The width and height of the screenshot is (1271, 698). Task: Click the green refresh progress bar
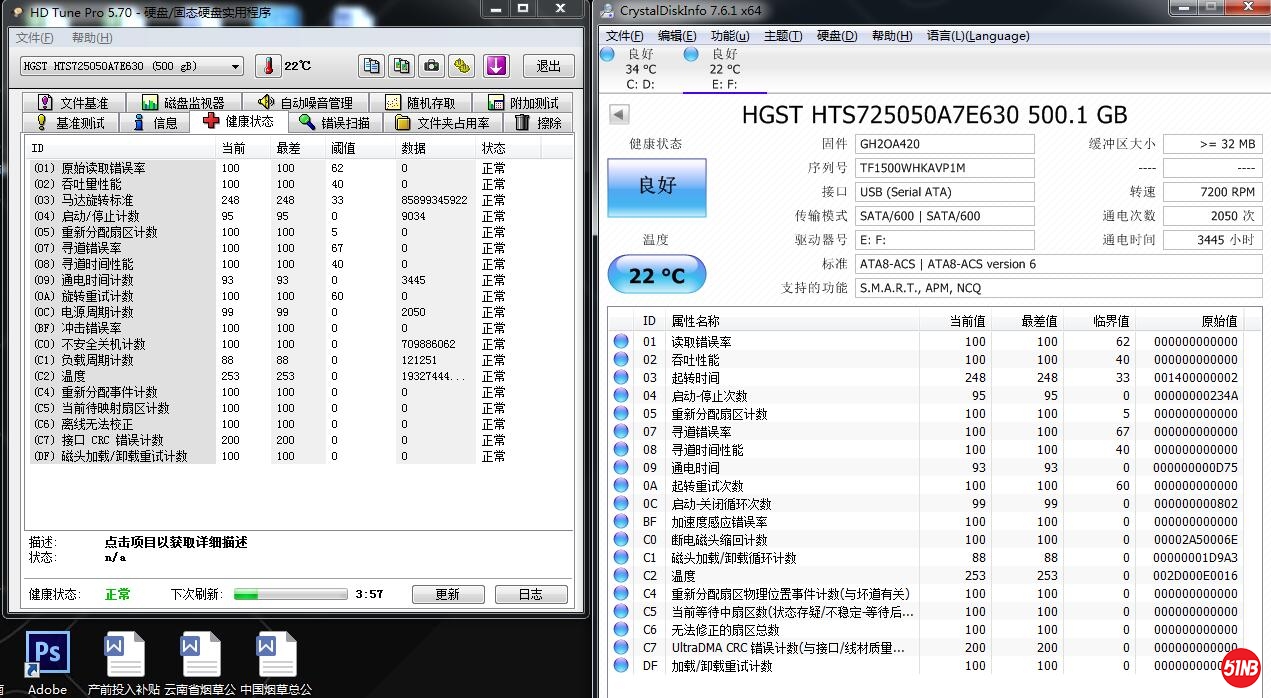[290, 594]
